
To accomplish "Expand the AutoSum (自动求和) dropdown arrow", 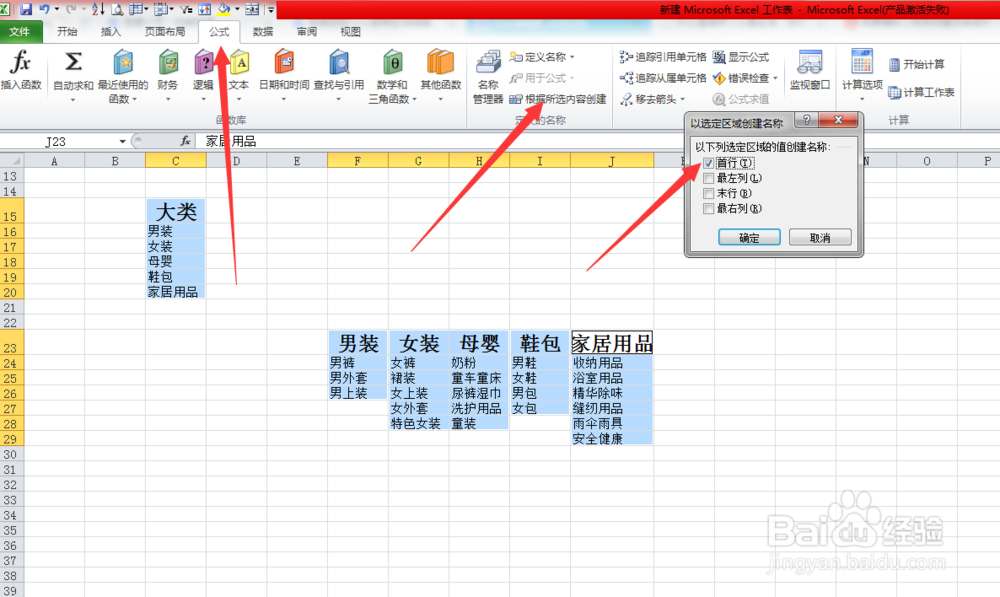I will point(73,100).
